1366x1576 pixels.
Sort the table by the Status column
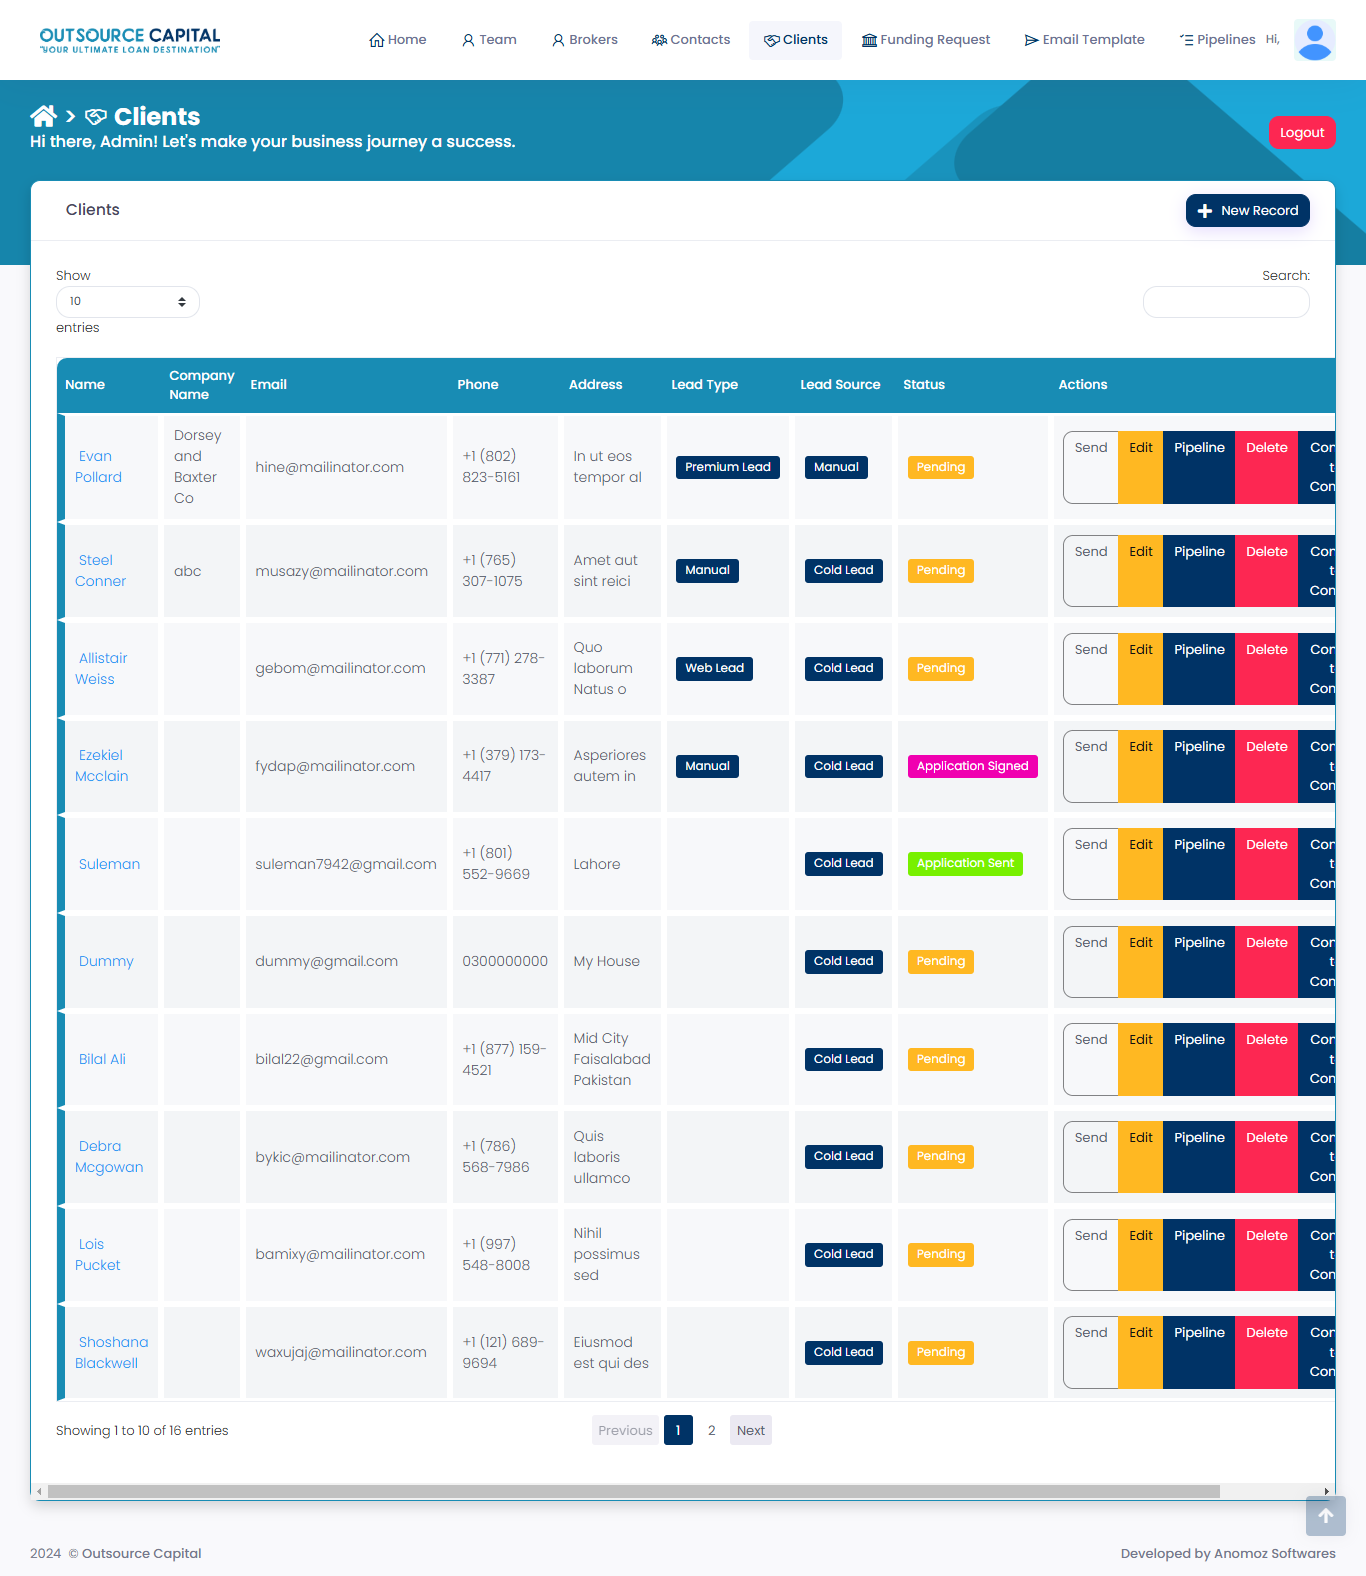click(923, 385)
